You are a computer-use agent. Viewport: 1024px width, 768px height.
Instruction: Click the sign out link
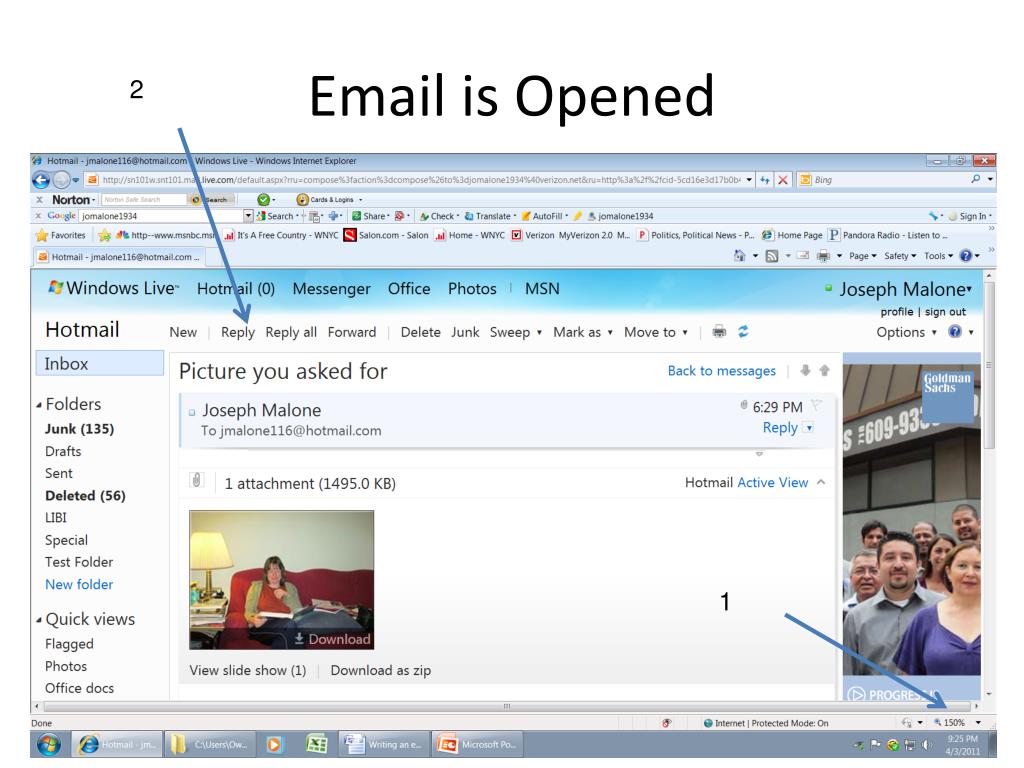(945, 312)
